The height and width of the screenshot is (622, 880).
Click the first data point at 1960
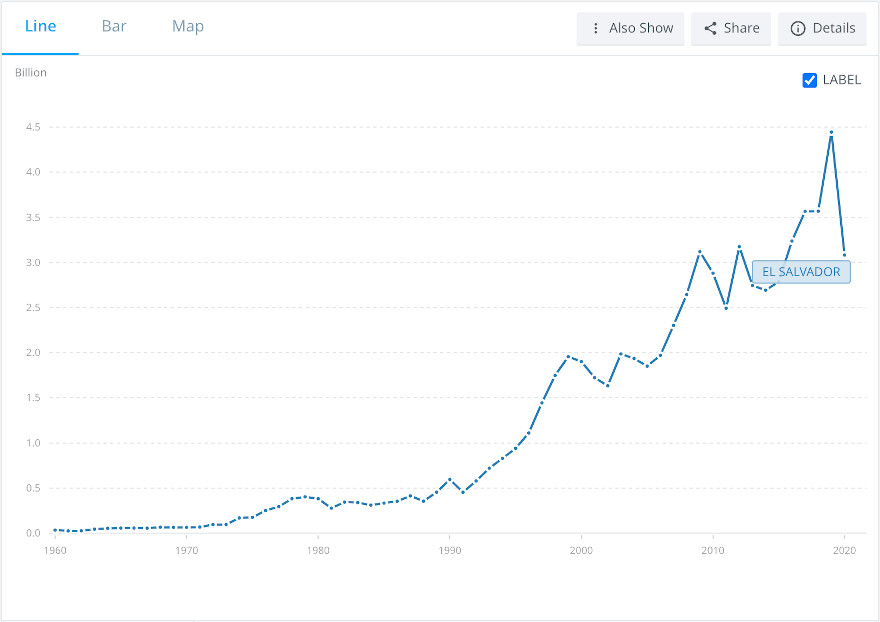(54, 530)
